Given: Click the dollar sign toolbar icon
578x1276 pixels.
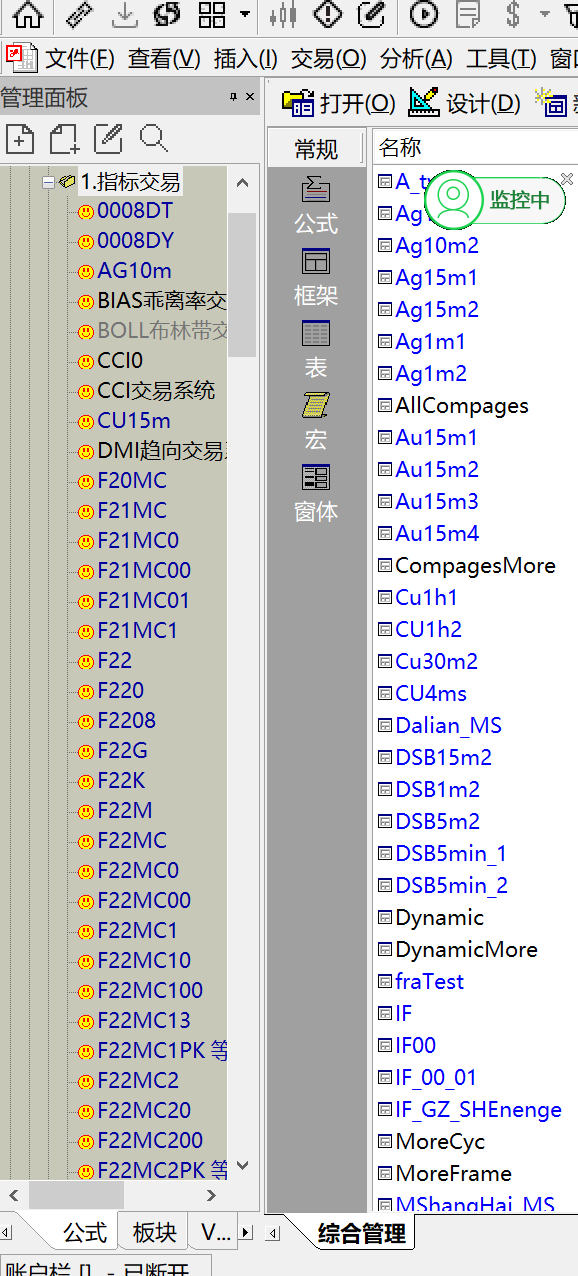Looking at the screenshot, I should pyautogui.click(x=513, y=15).
